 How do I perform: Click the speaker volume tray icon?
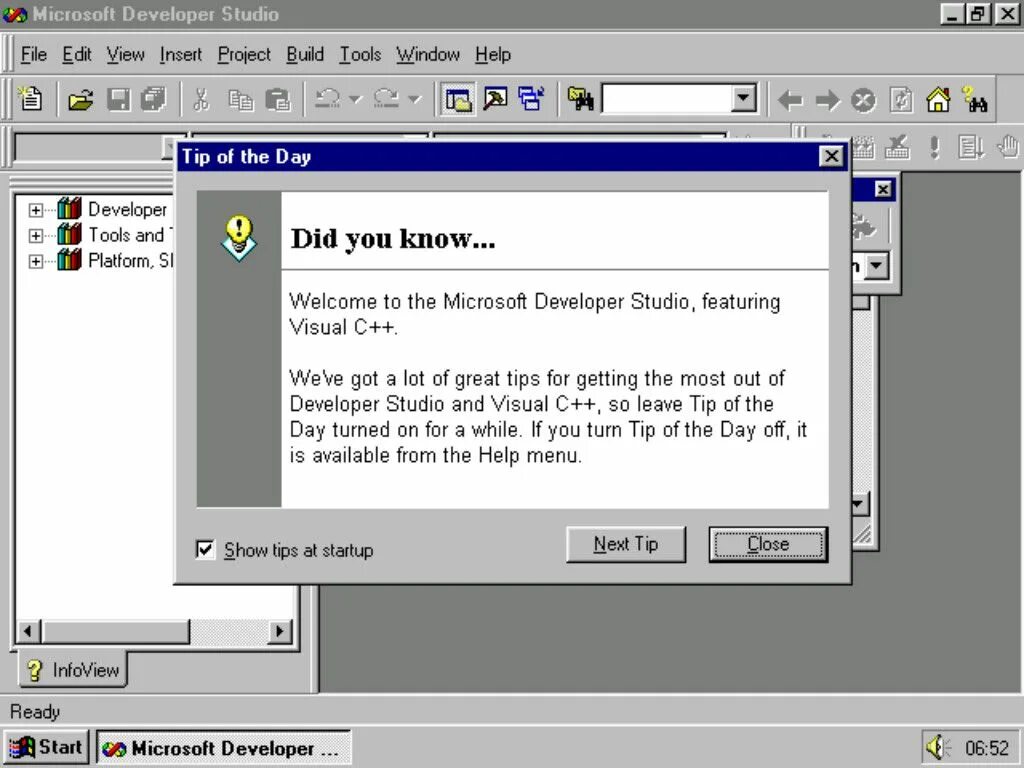[938, 747]
